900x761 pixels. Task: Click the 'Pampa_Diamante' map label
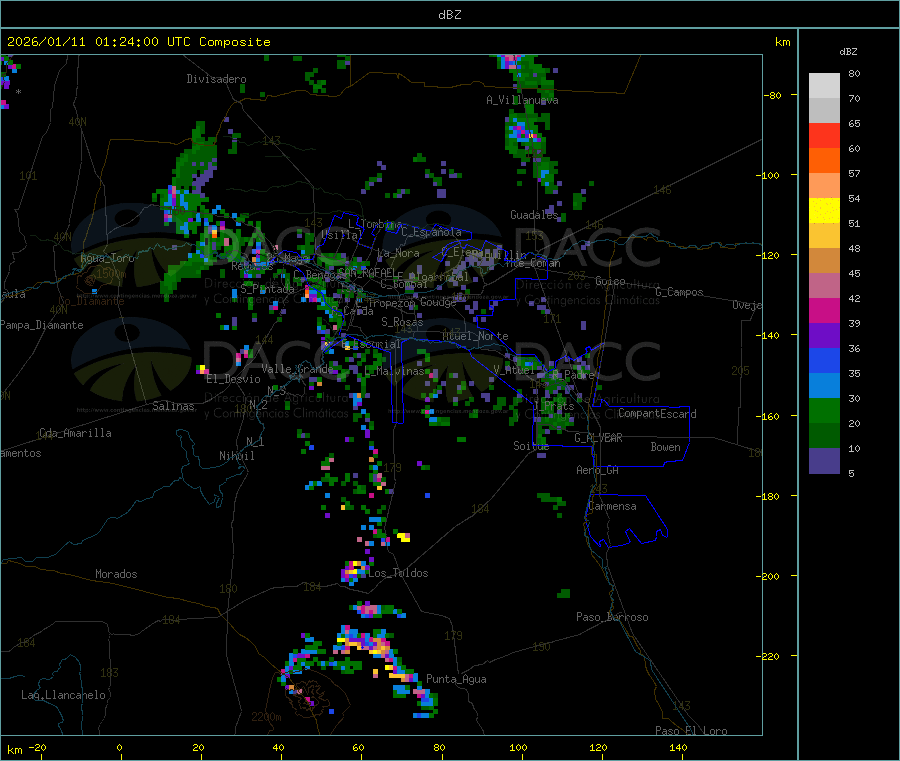tap(42, 325)
